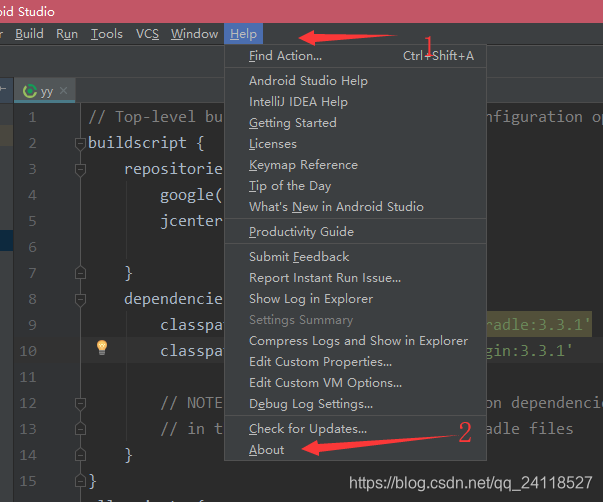Open IntelliJ IDEA Help entry
Viewport: 603px width, 502px height.
point(355,102)
